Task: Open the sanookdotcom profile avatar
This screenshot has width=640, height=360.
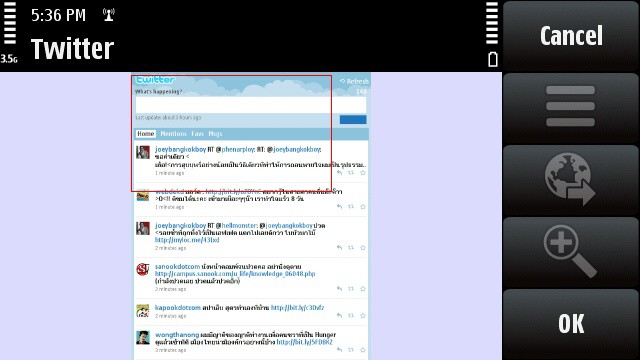Action: [x=142, y=269]
